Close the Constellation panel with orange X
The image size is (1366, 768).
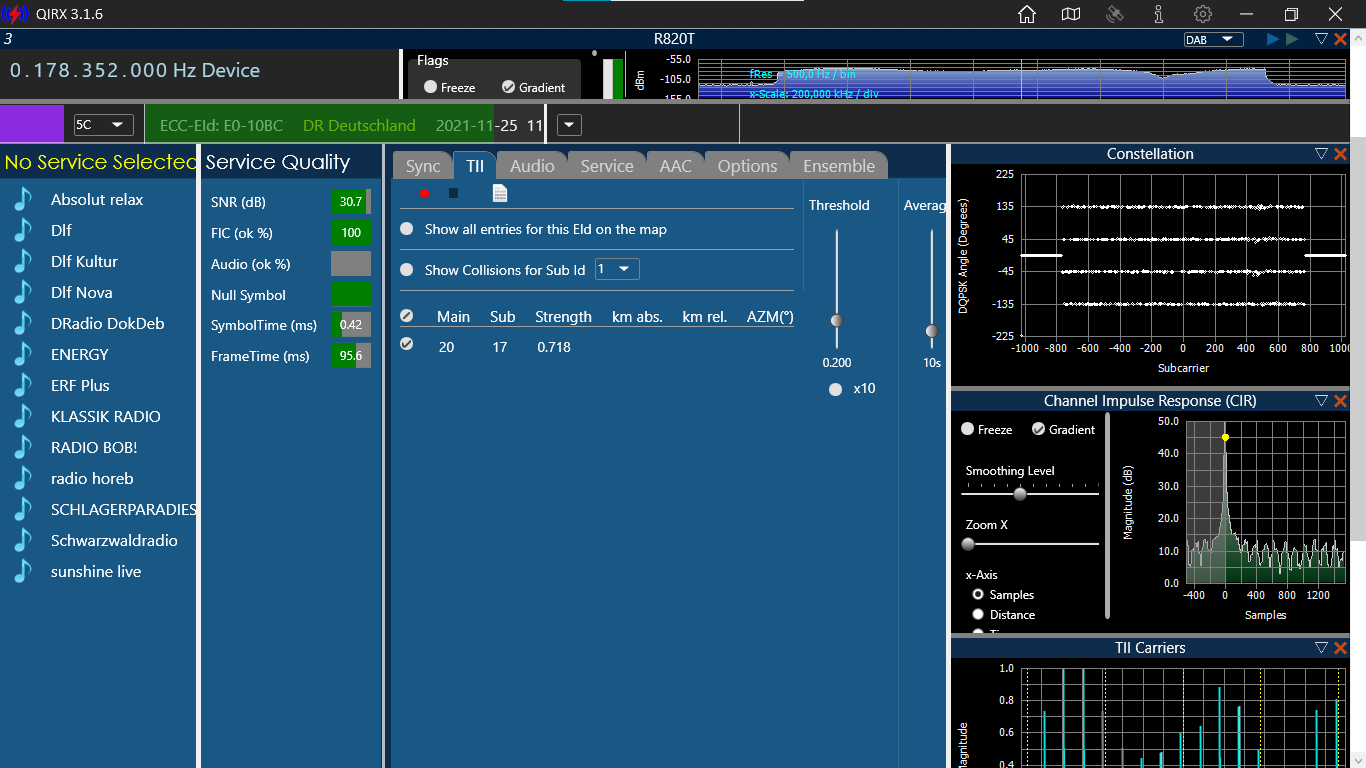point(1341,154)
